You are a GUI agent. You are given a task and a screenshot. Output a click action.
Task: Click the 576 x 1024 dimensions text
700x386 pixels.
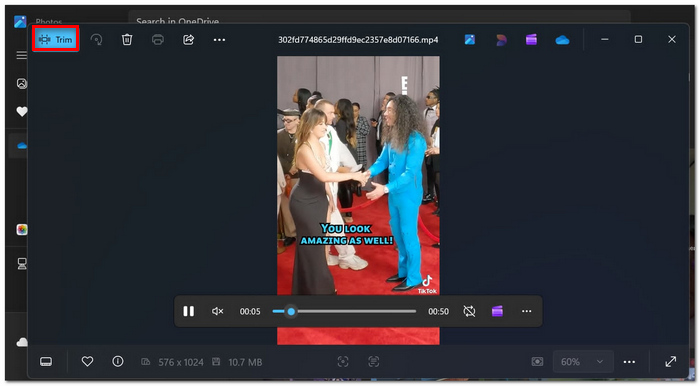181,362
